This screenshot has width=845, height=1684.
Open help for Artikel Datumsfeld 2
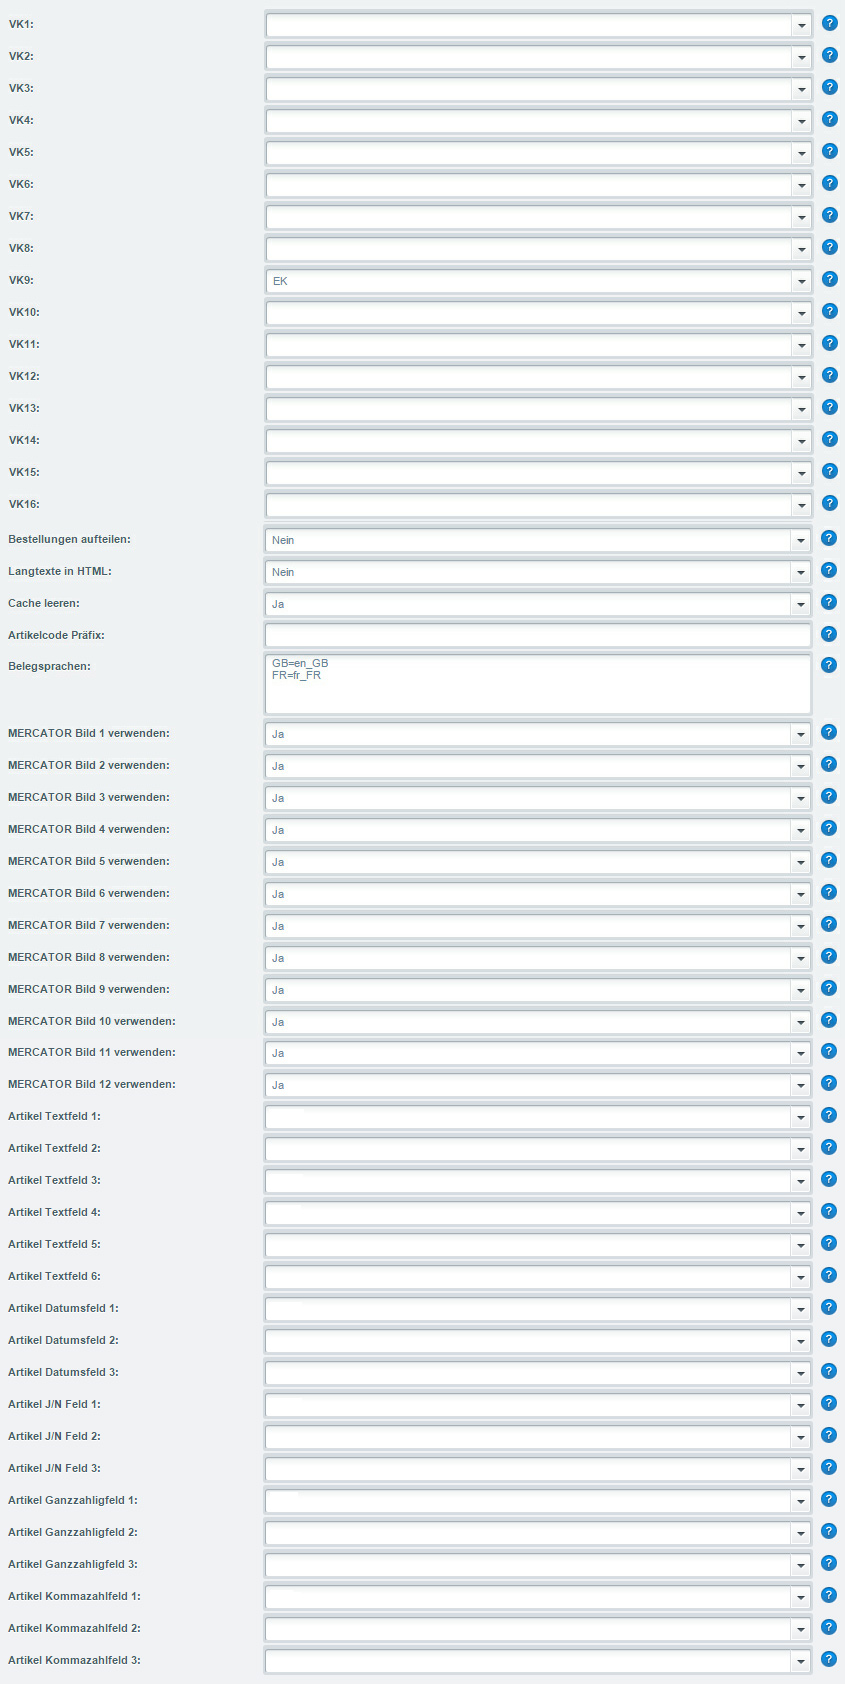coord(829,1339)
